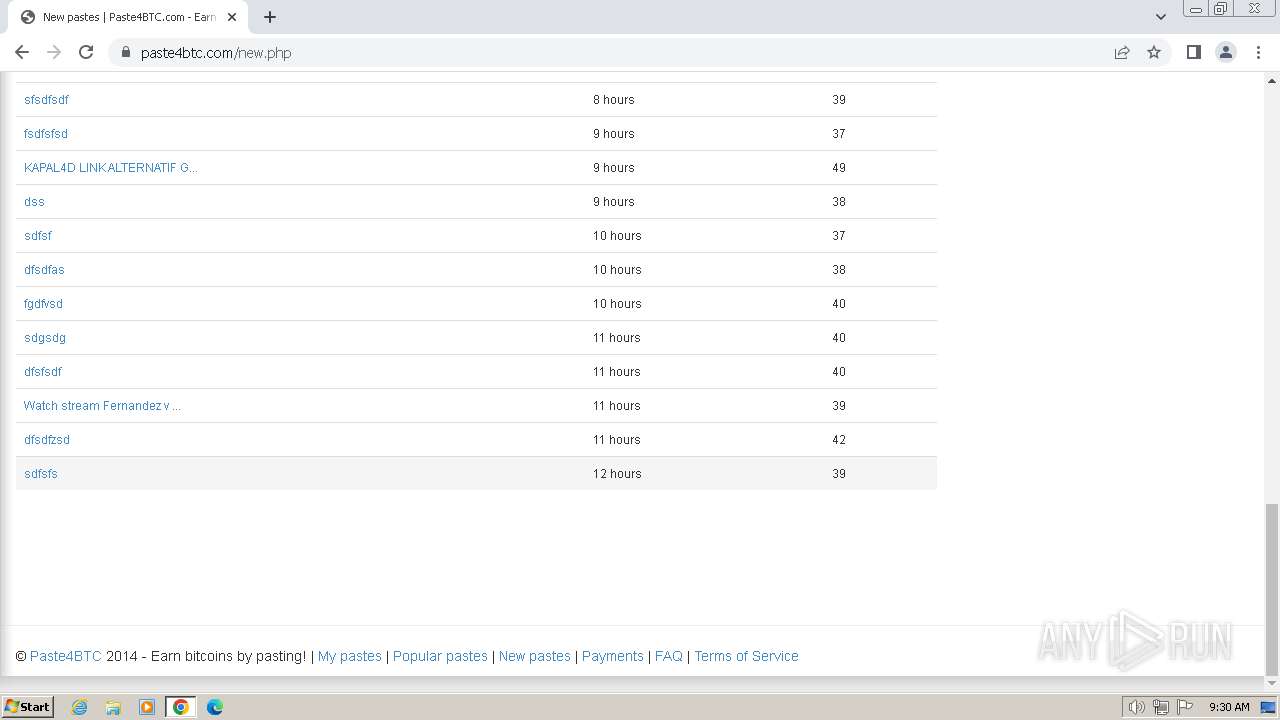Viewport: 1280px width, 720px height.
Task: Go to Popular pastes footer link
Action: [x=440, y=656]
